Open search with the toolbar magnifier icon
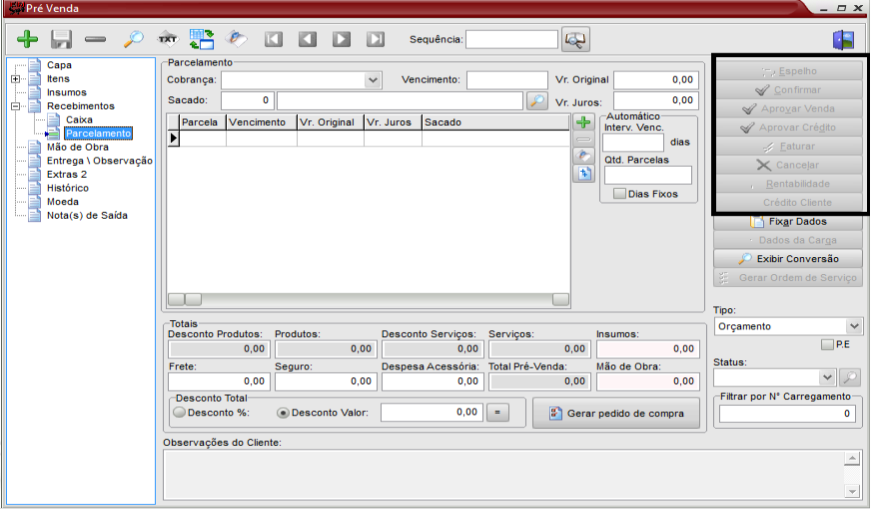Screen dimensions: 874x510 (133, 40)
